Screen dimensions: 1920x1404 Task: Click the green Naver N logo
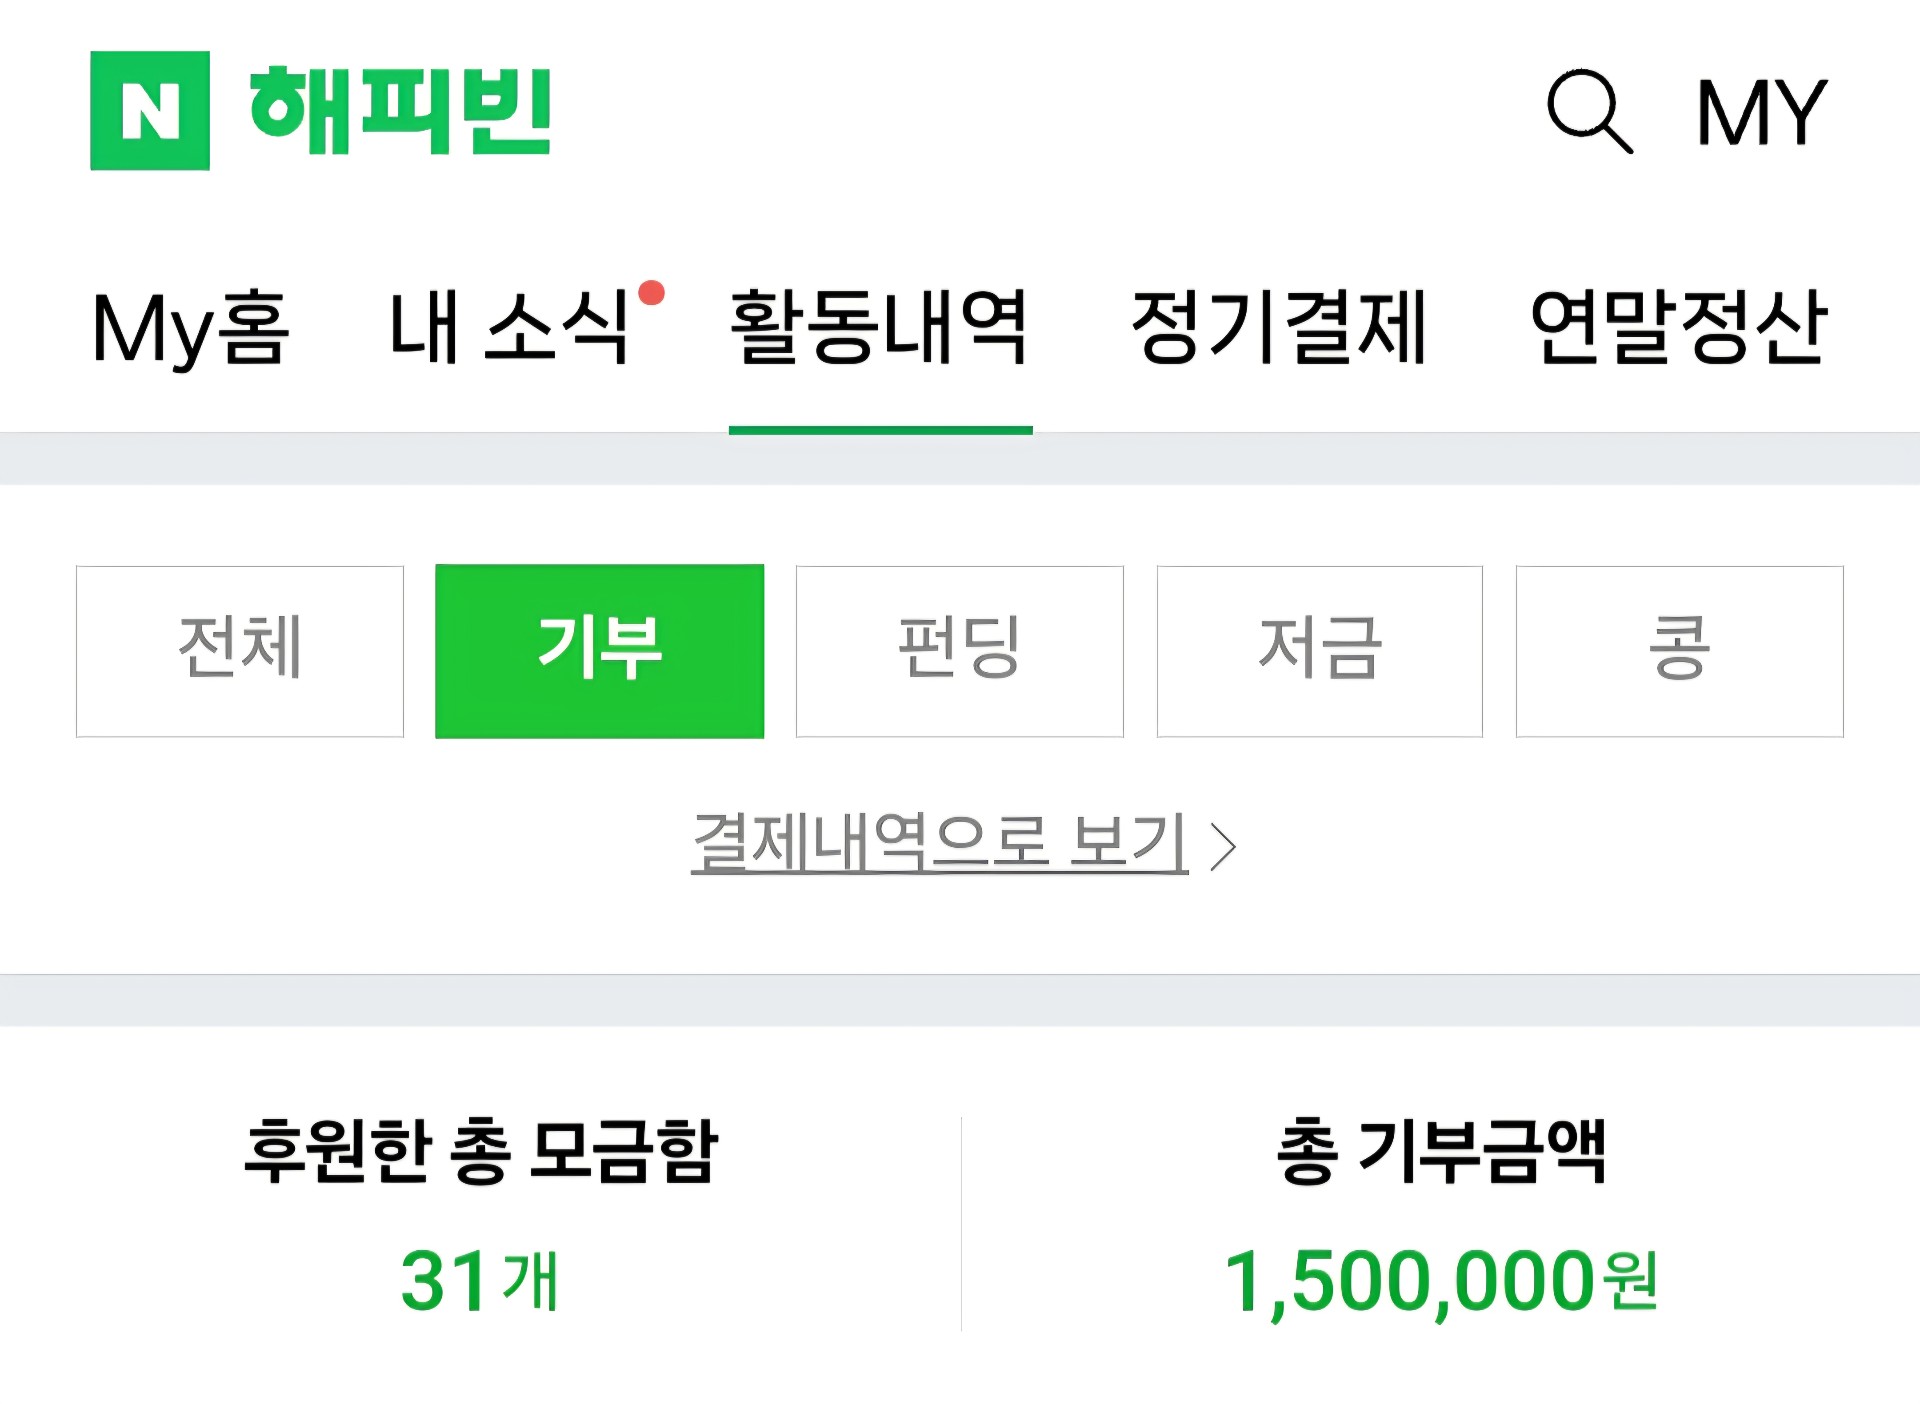click(150, 110)
